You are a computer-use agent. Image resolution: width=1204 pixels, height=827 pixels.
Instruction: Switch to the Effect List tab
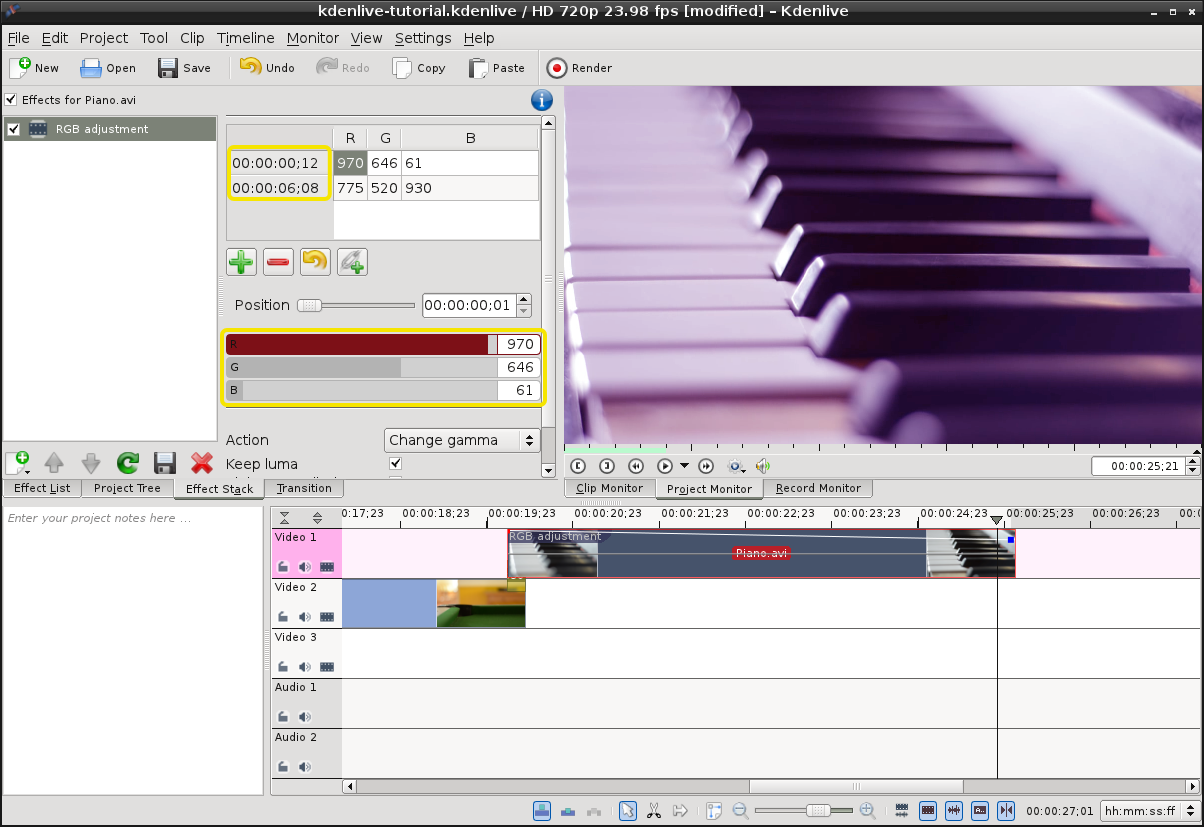pyautogui.click(x=42, y=488)
